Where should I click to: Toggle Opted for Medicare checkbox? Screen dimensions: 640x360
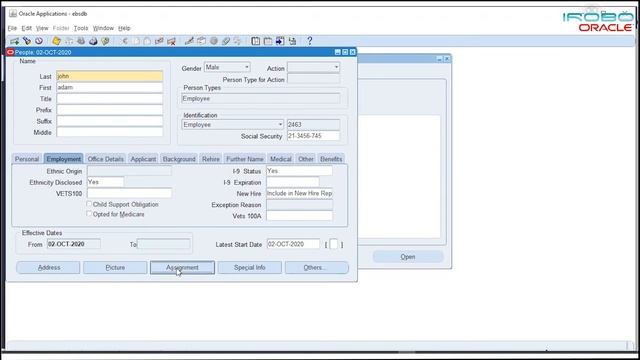coord(89,213)
